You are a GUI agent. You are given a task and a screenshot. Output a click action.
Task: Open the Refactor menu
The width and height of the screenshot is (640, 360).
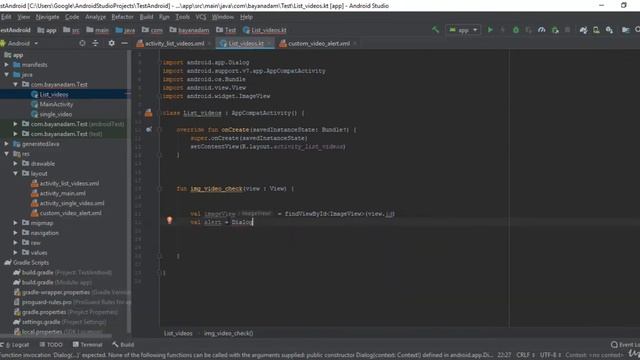[x=122, y=17]
